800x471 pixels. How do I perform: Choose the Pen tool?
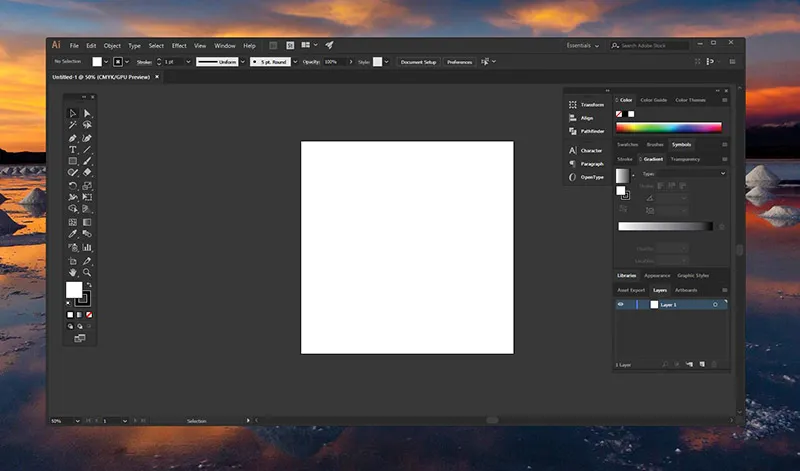coord(73,137)
